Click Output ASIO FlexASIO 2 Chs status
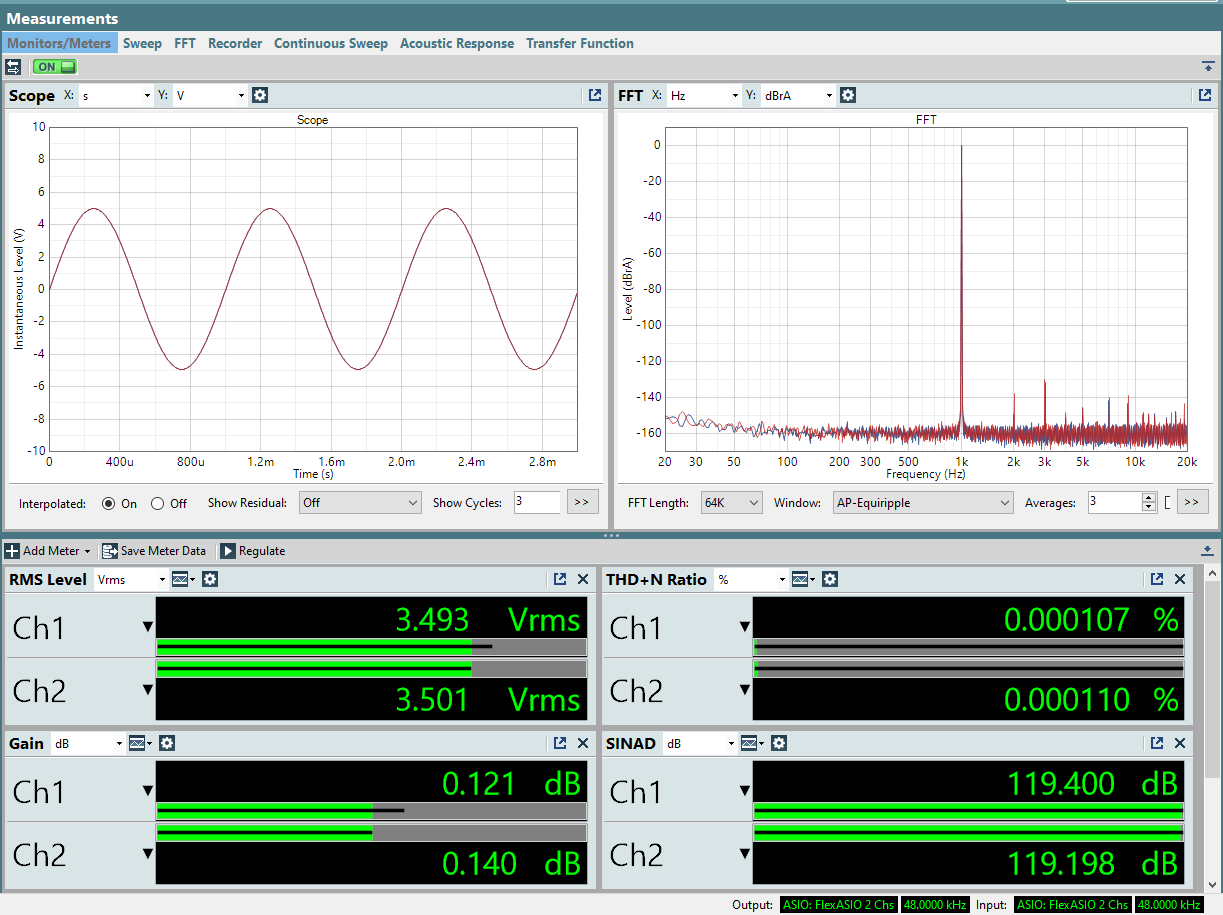 point(838,904)
